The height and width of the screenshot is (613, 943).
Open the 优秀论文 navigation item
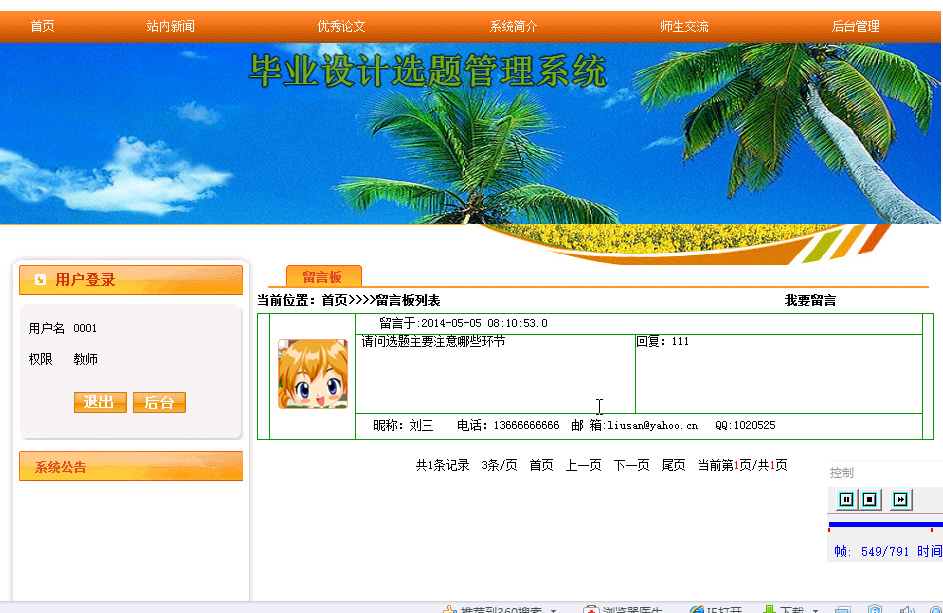pos(342,26)
